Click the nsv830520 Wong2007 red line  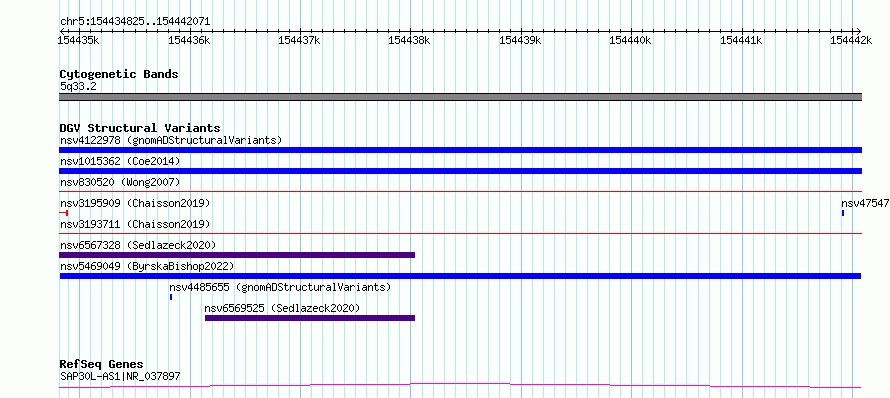[x=460, y=192]
